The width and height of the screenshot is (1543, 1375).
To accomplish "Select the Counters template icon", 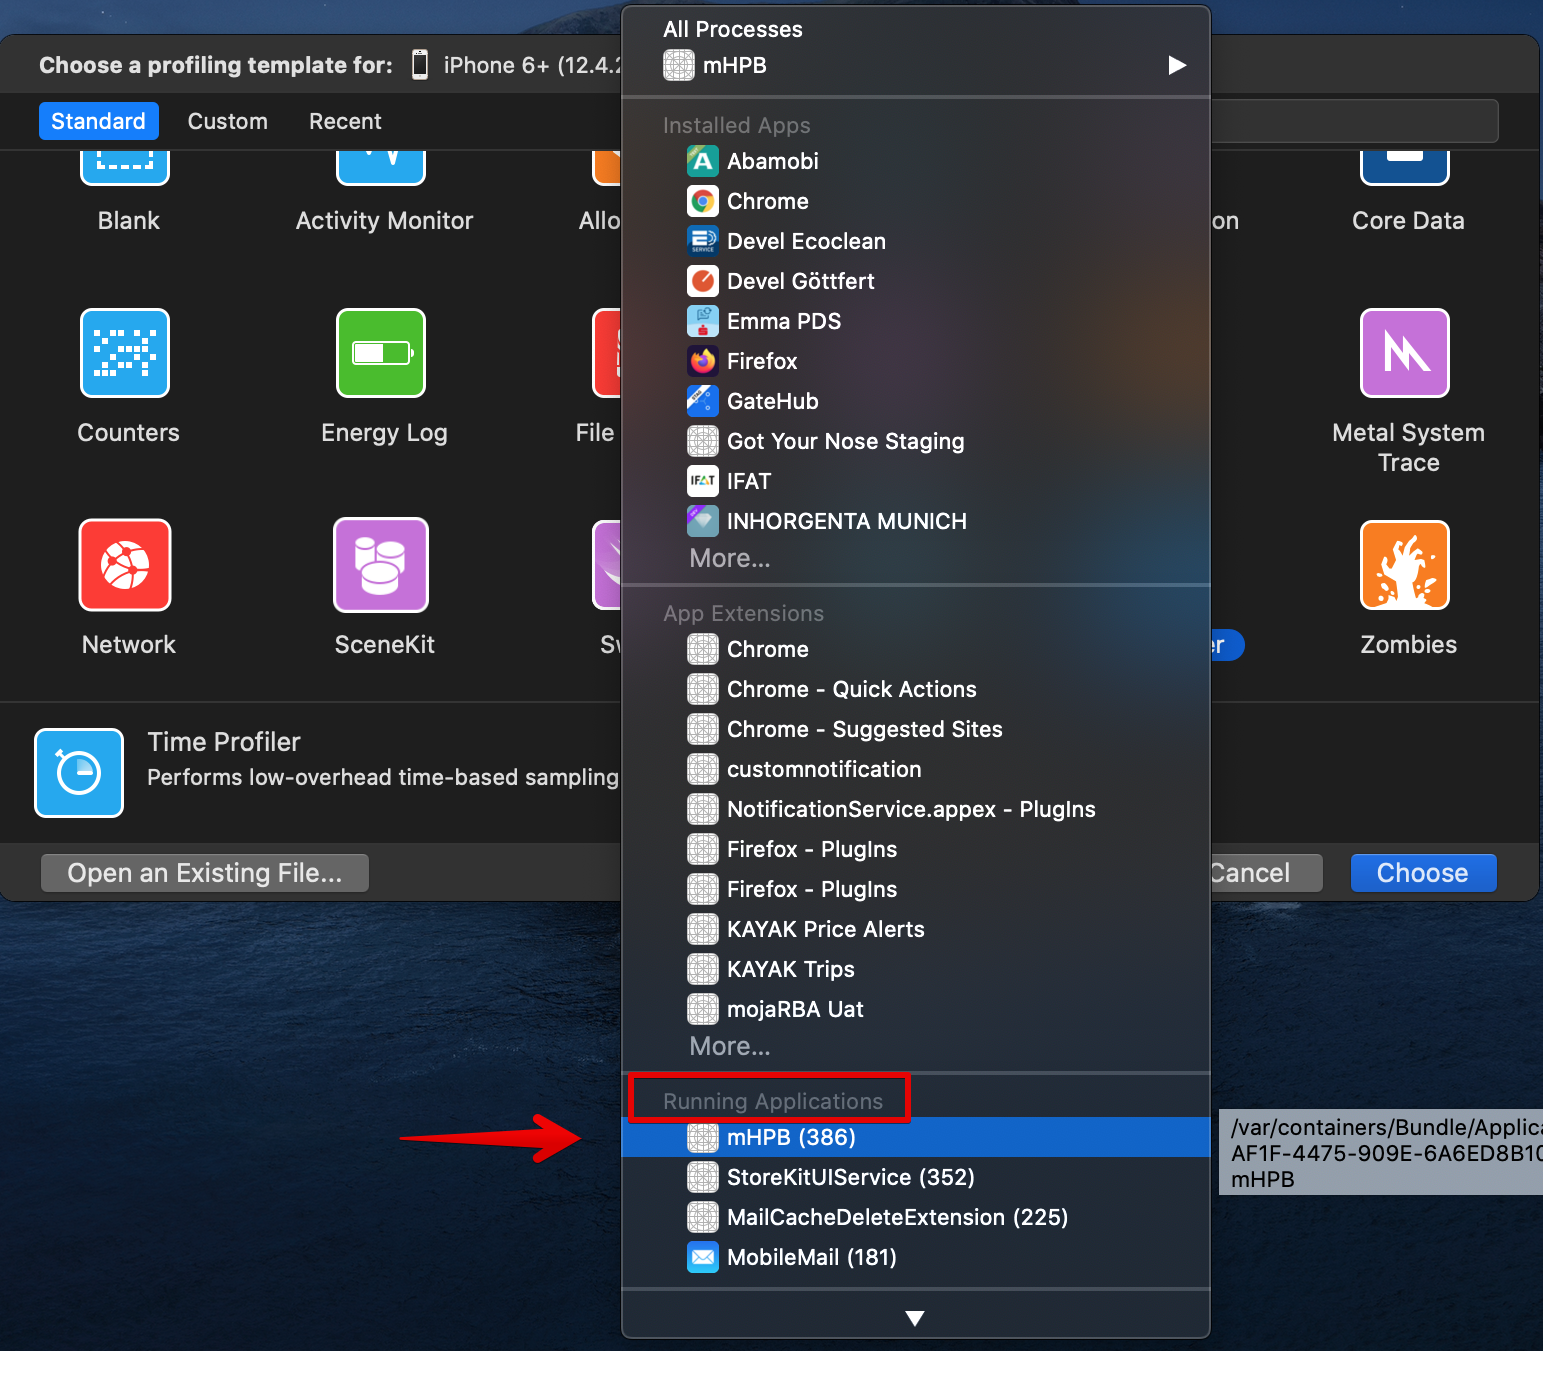I will 125,353.
